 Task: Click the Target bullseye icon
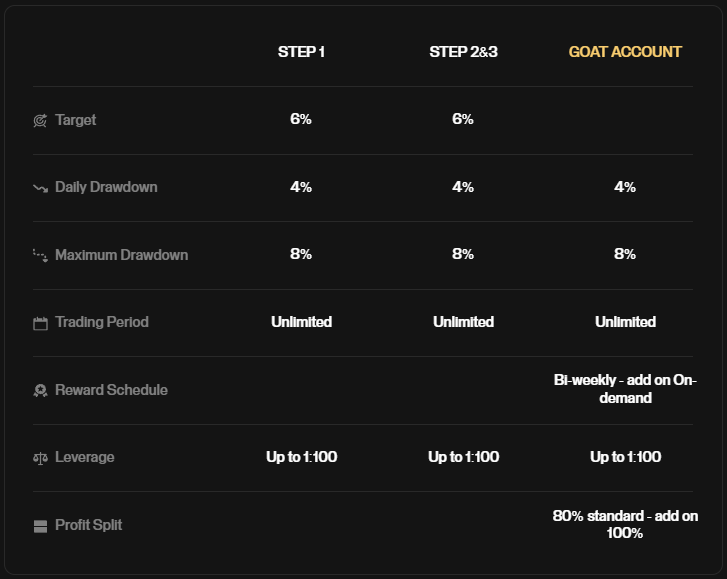(x=40, y=121)
